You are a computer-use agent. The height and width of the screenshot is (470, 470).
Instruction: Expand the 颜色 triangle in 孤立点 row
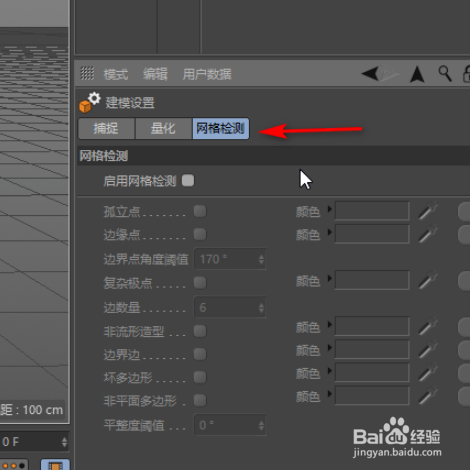pyautogui.click(x=329, y=209)
